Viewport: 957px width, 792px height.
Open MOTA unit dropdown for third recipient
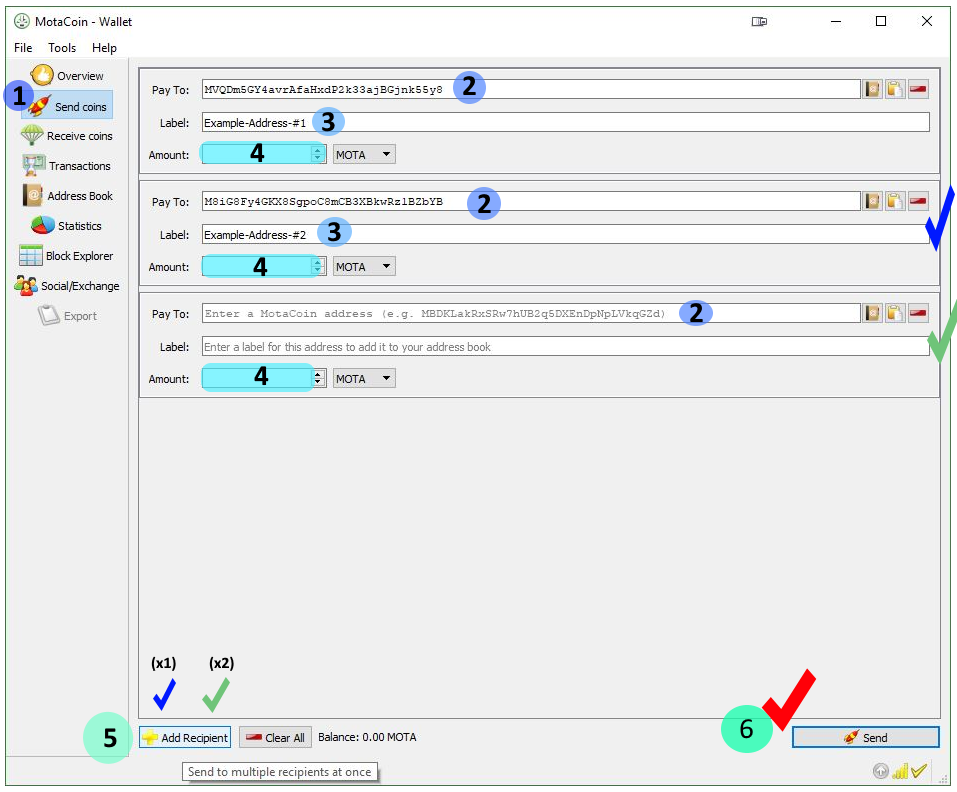364,378
